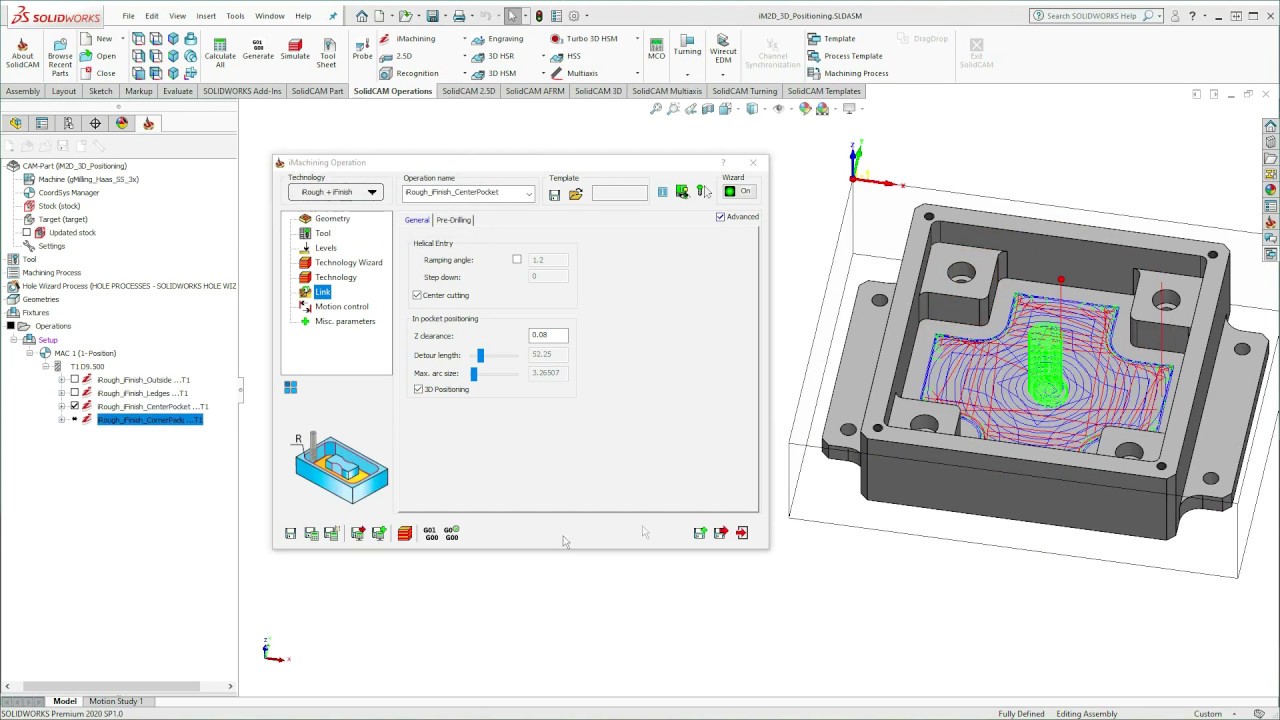Select Motion control in the dialog tree
Image resolution: width=1280 pixels, height=720 pixels.
tap(341, 306)
